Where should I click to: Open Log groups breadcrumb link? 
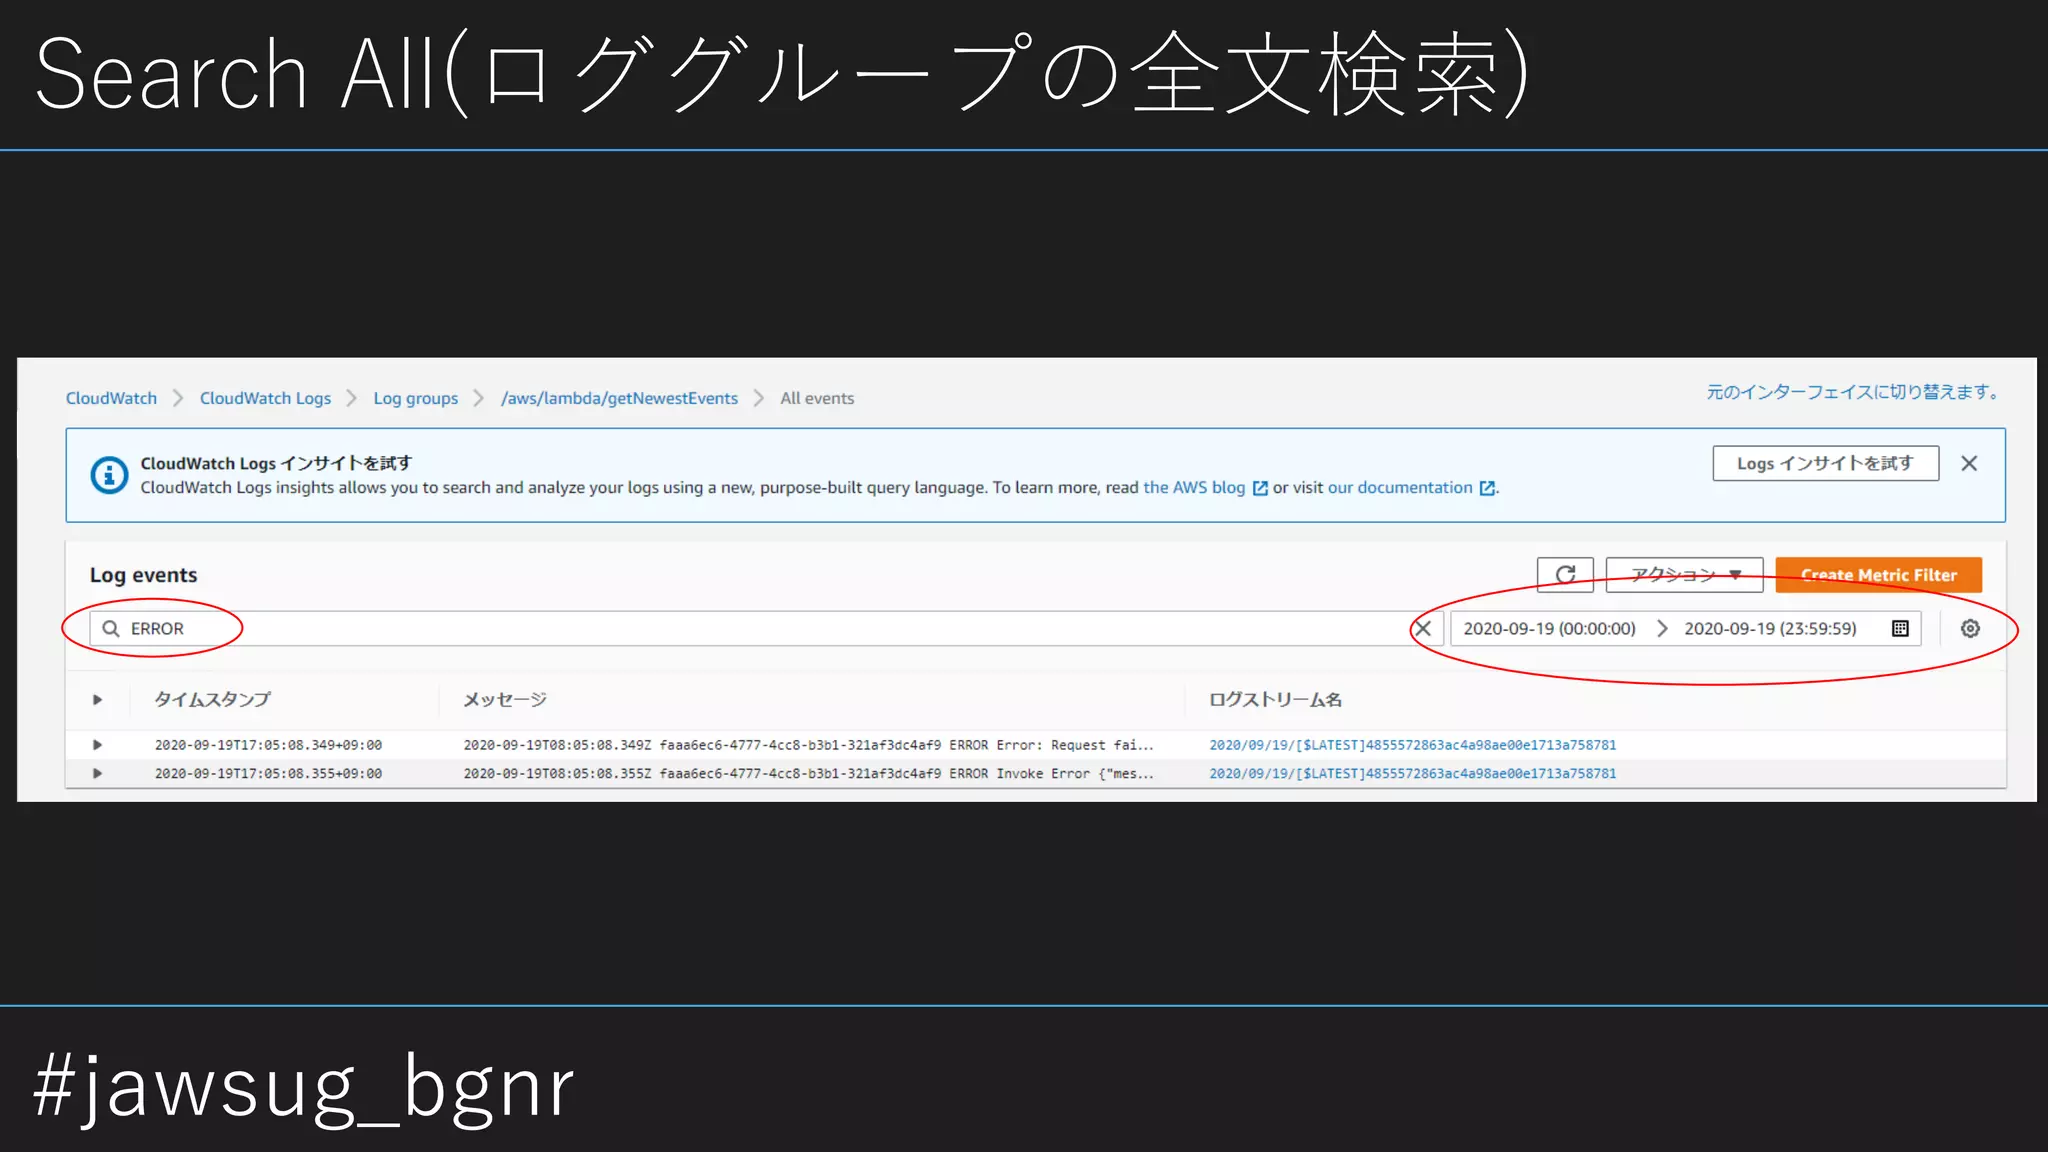pos(415,398)
